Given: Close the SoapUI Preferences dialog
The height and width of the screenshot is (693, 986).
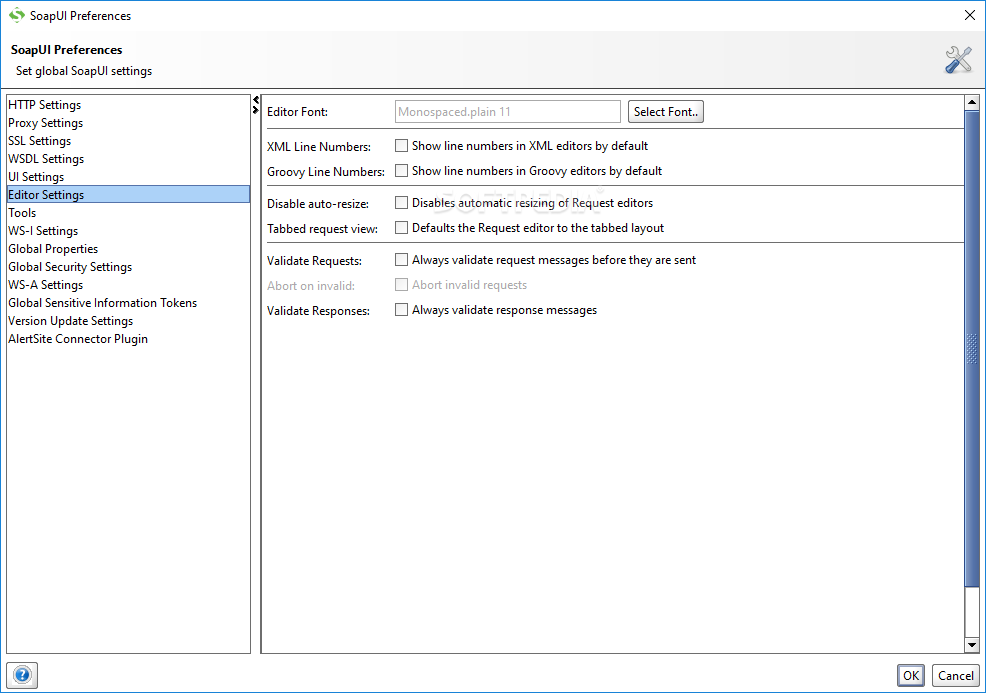Looking at the screenshot, I should pyautogui.click(x=970, y=15).
